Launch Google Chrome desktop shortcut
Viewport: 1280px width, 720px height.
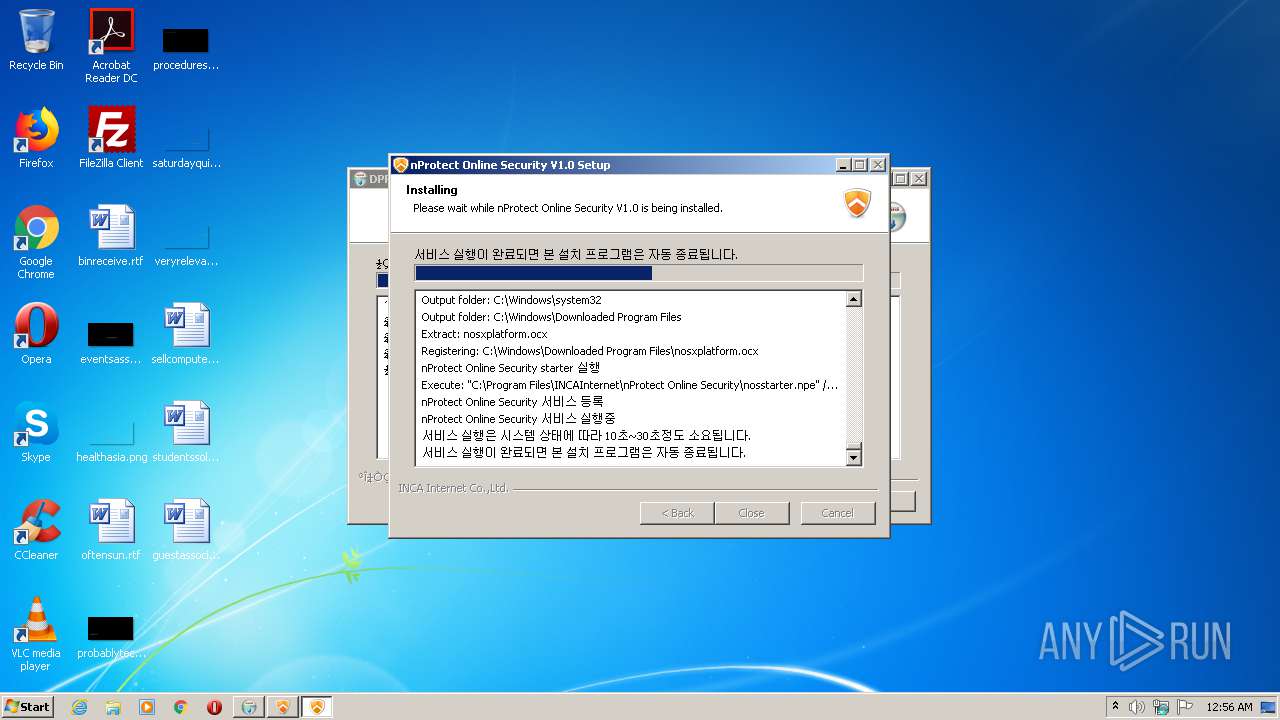(36, 242)
